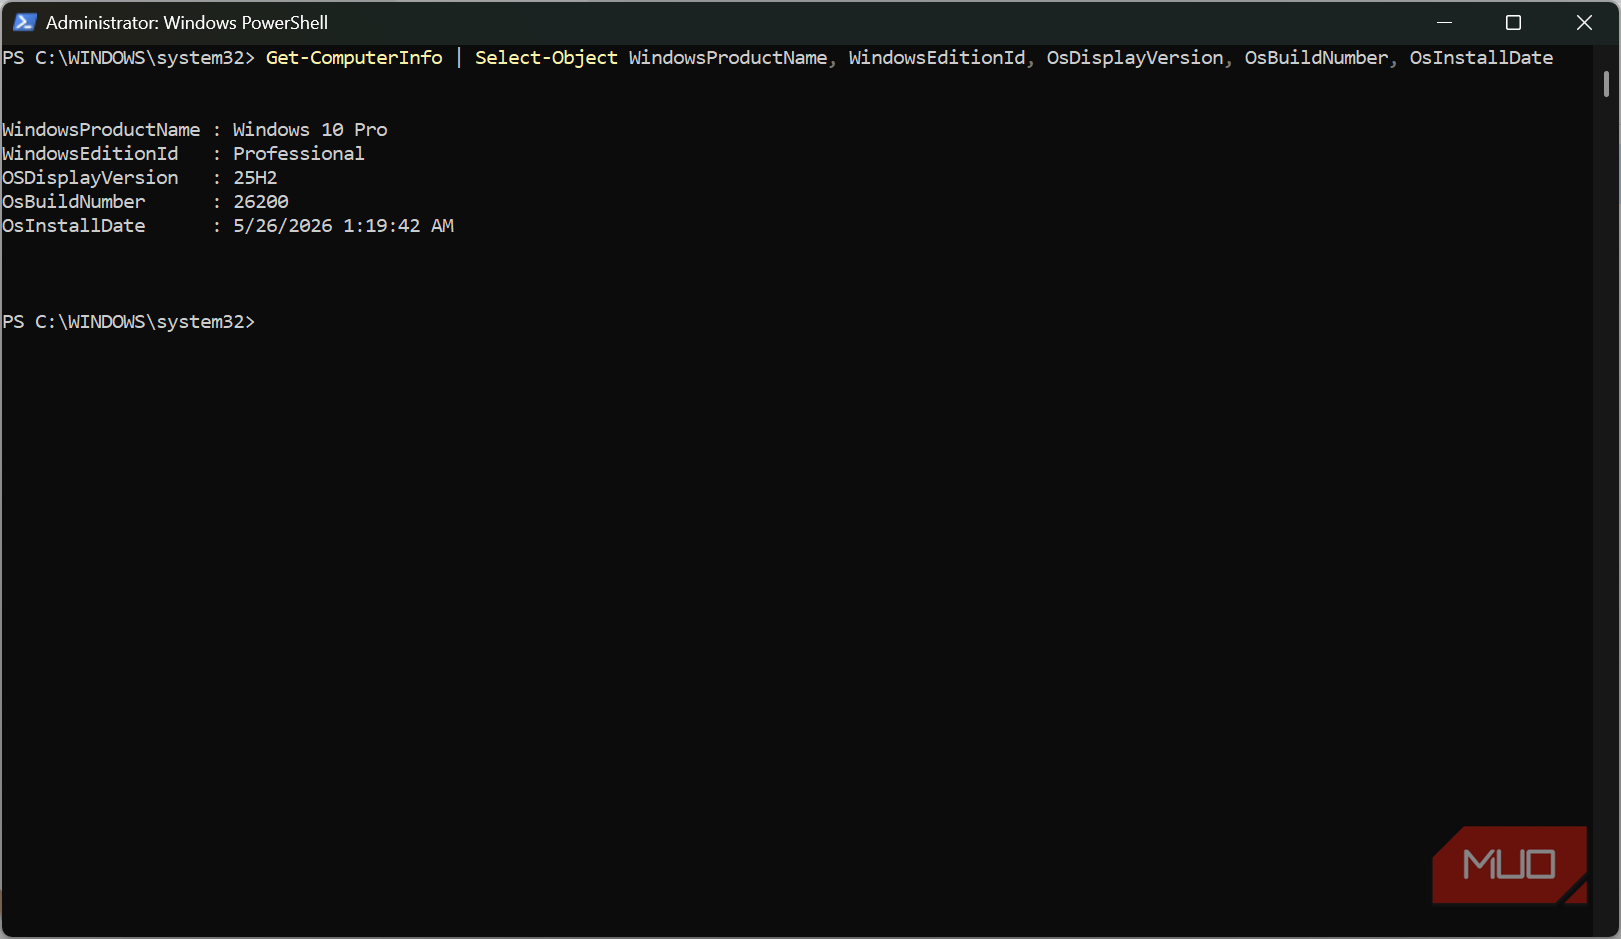The height and width of the screenshot is (939, 1621).
Task: Click the WindowsEditionId output label
Action: point(90,154)
